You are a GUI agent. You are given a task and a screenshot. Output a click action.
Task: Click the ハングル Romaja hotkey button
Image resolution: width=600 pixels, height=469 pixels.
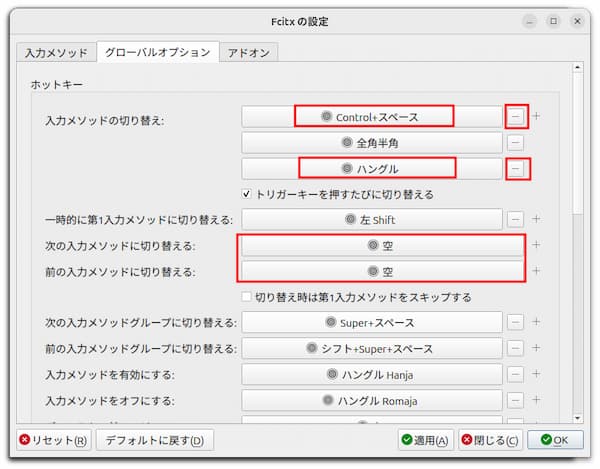point(372,401)
